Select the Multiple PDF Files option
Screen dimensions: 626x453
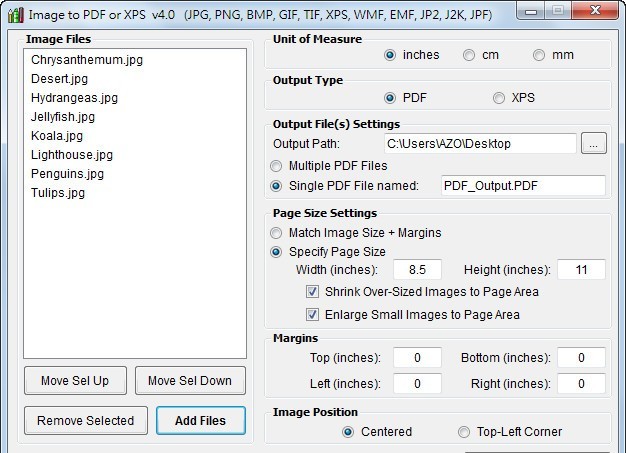277,166
